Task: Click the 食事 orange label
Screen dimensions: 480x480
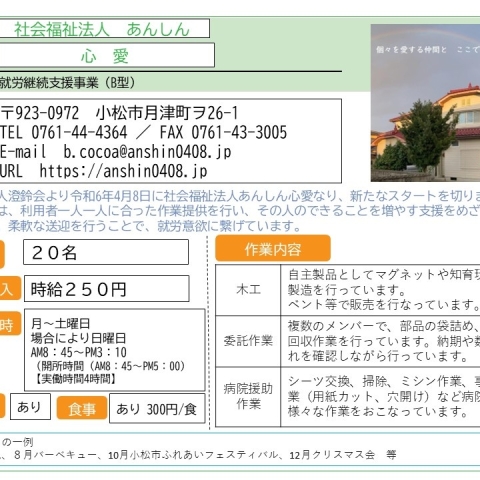Action: pyautogui.click(x=82, y=408)
